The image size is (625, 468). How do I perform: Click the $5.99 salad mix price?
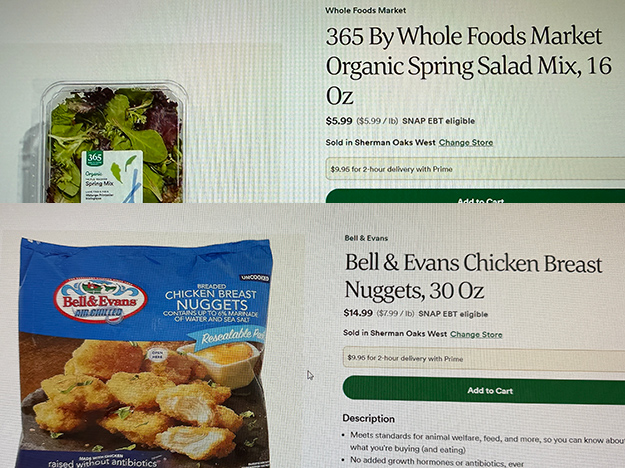coord(339,121)
